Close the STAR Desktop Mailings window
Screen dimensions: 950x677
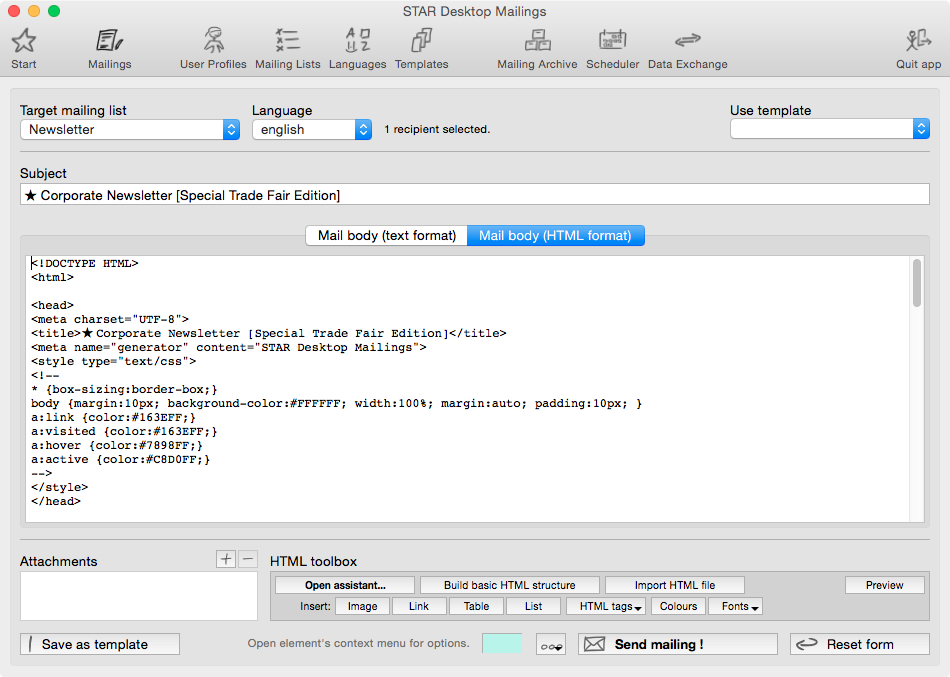14,11
